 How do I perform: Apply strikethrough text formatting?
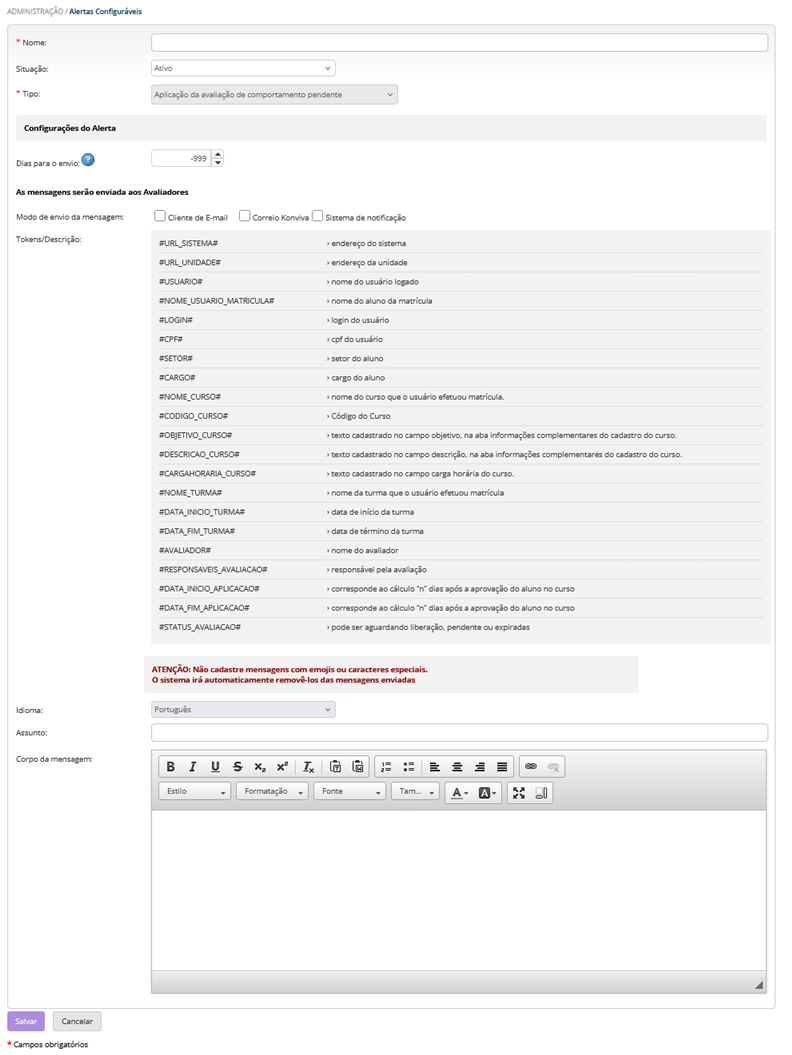tap(237, 767)
